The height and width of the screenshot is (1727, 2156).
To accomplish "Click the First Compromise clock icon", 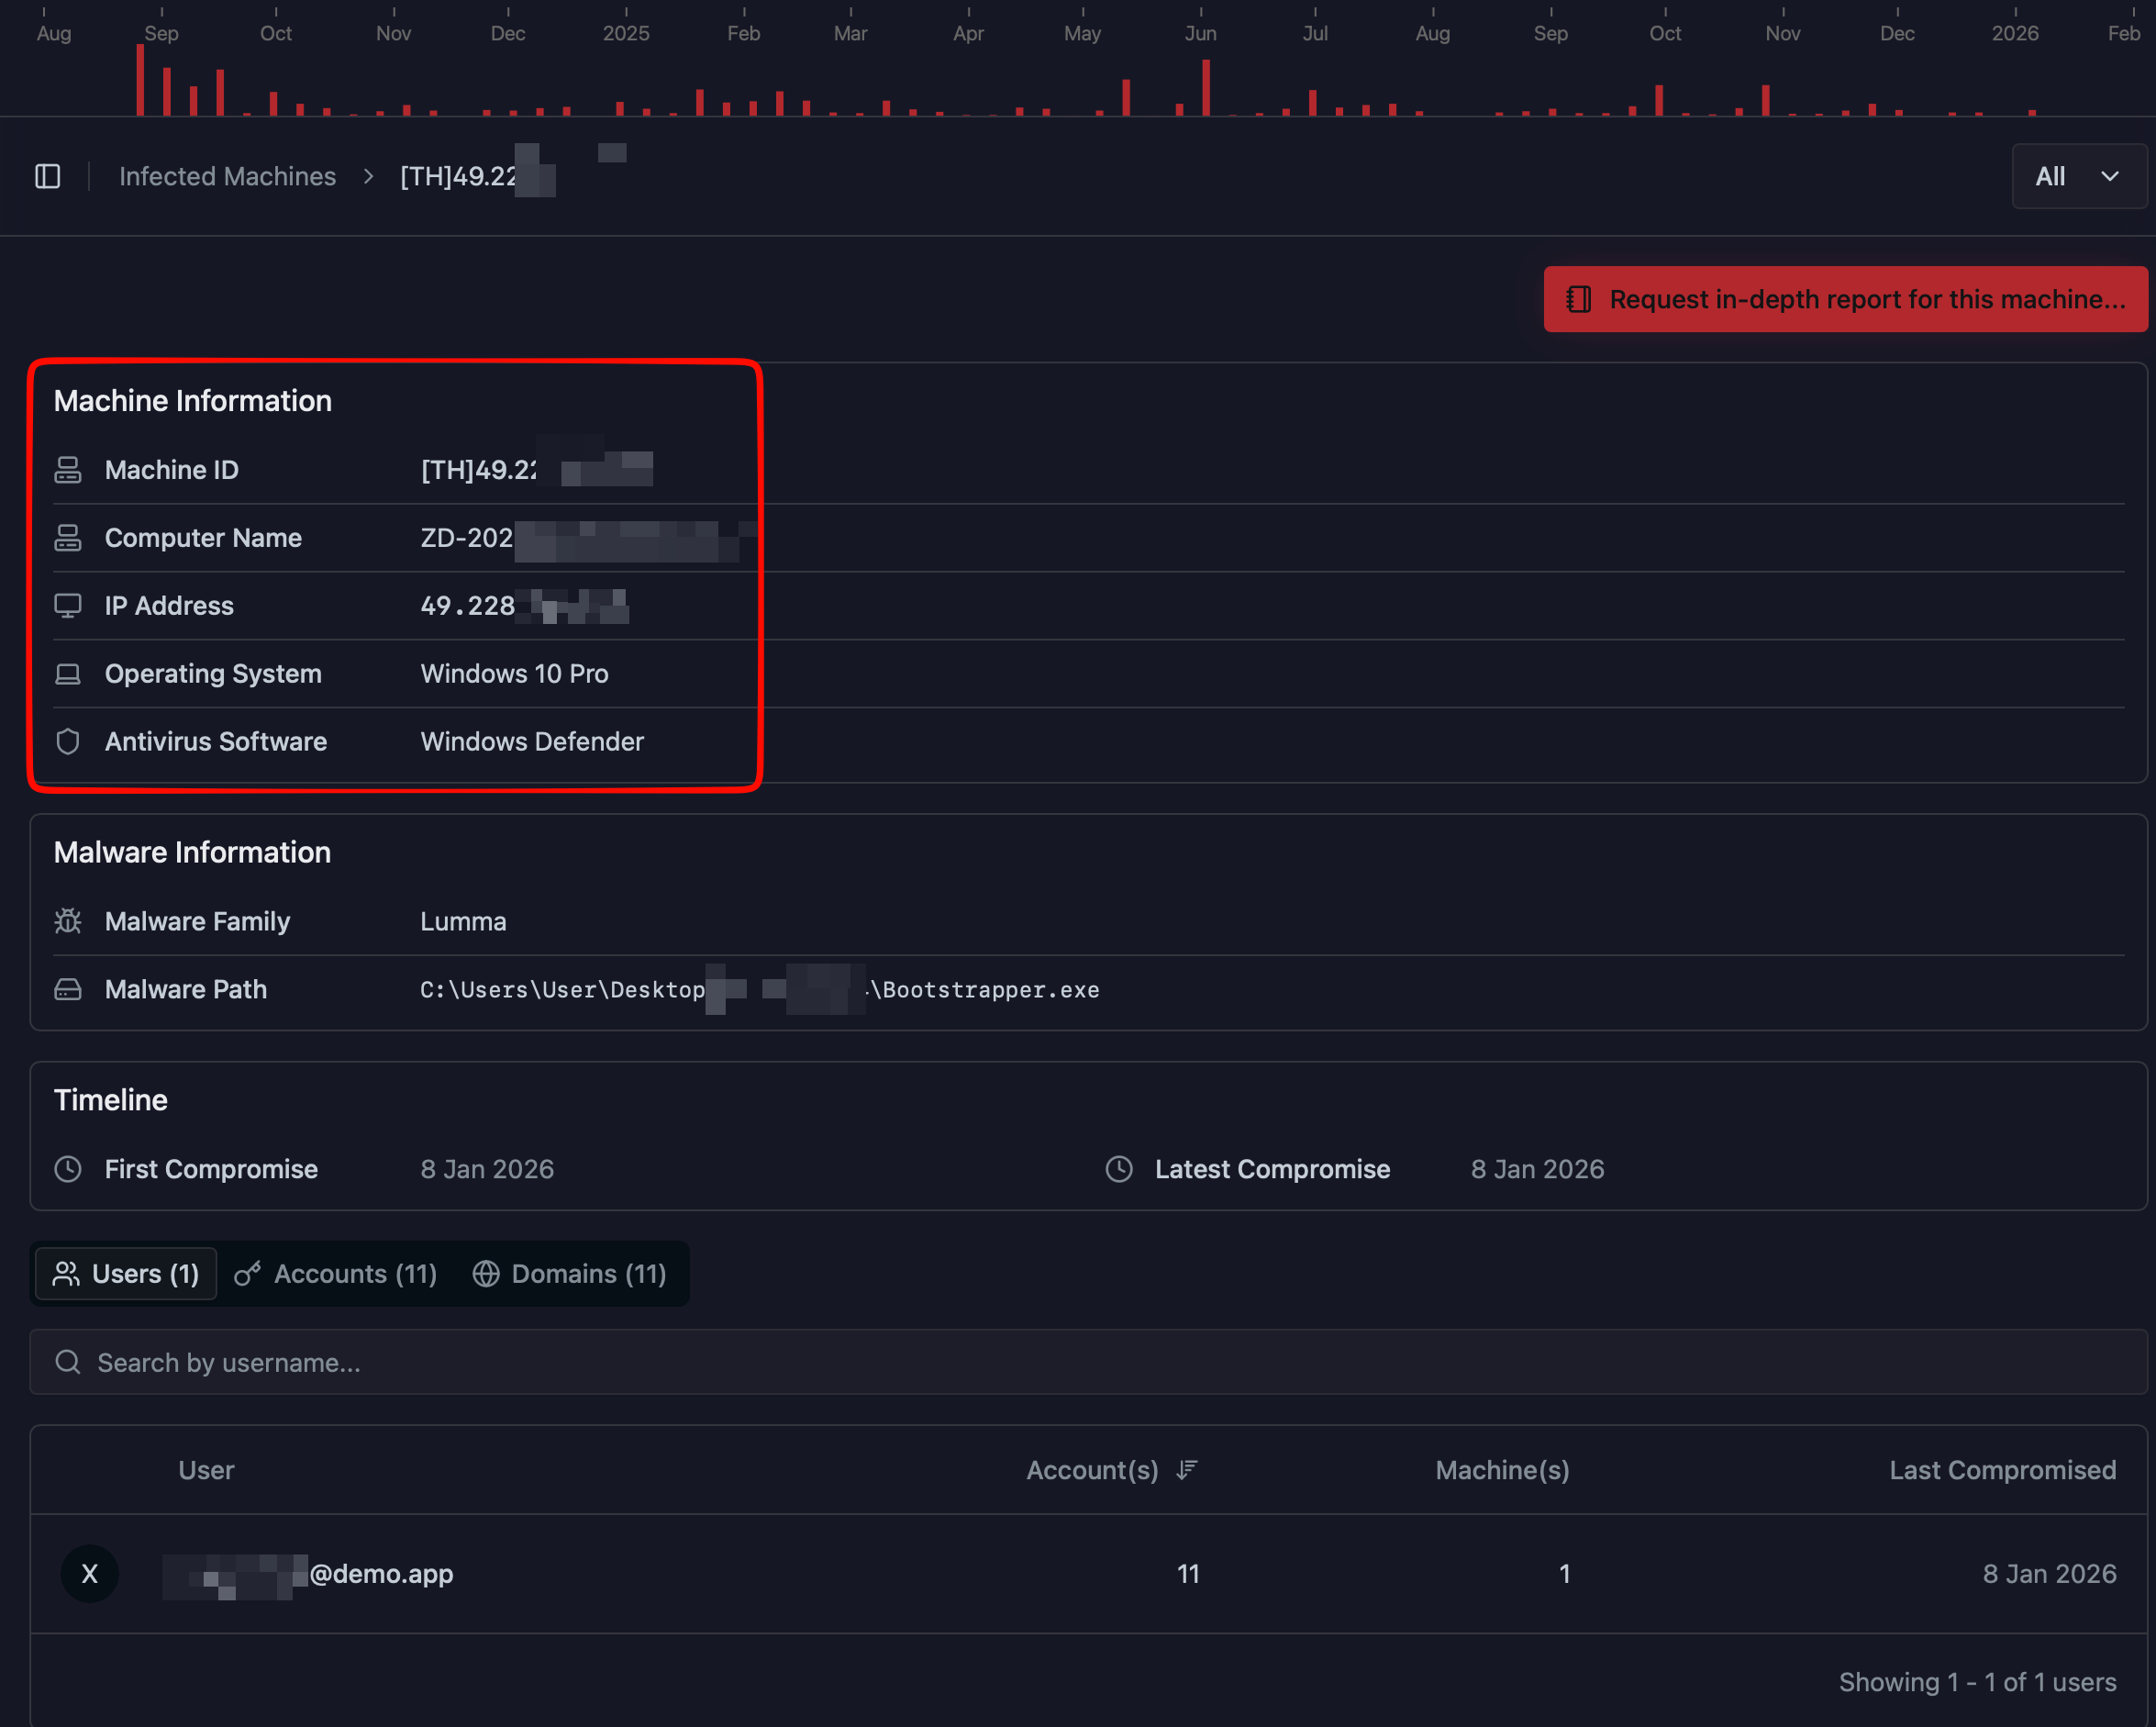I will point(68,1169).
